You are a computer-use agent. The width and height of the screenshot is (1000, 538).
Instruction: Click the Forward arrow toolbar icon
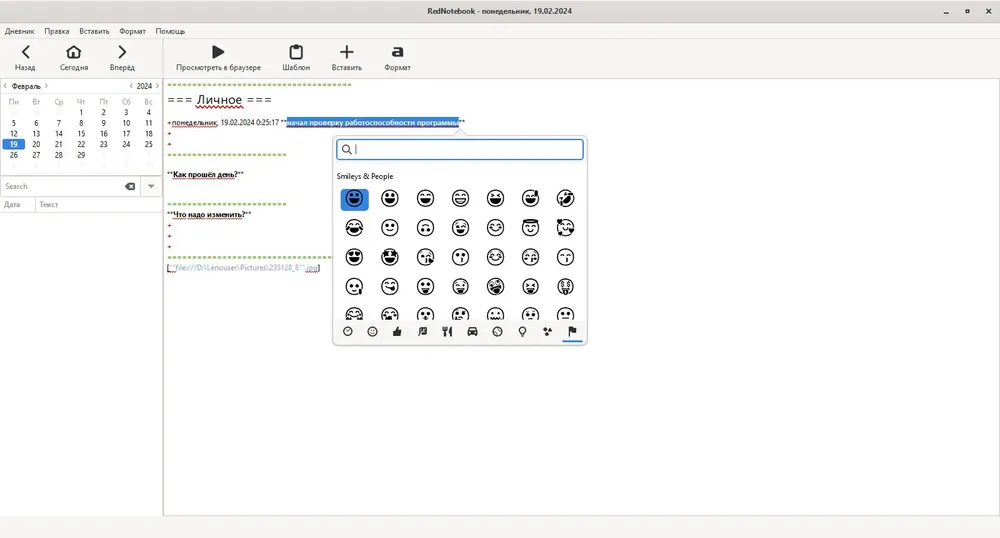(122, 52)
